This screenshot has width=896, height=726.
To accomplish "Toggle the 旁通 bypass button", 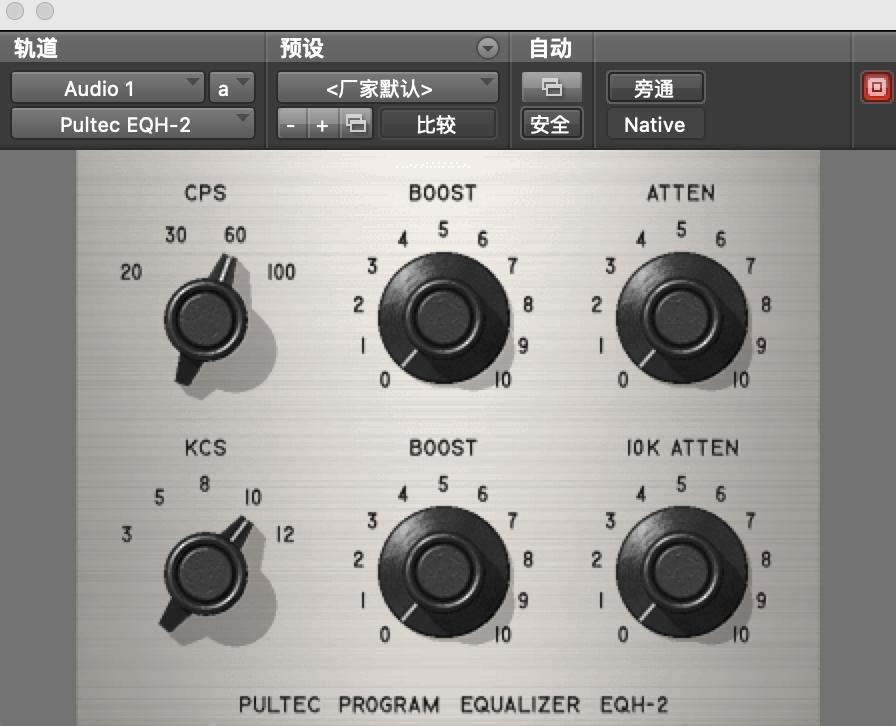I will click(655, 88).
